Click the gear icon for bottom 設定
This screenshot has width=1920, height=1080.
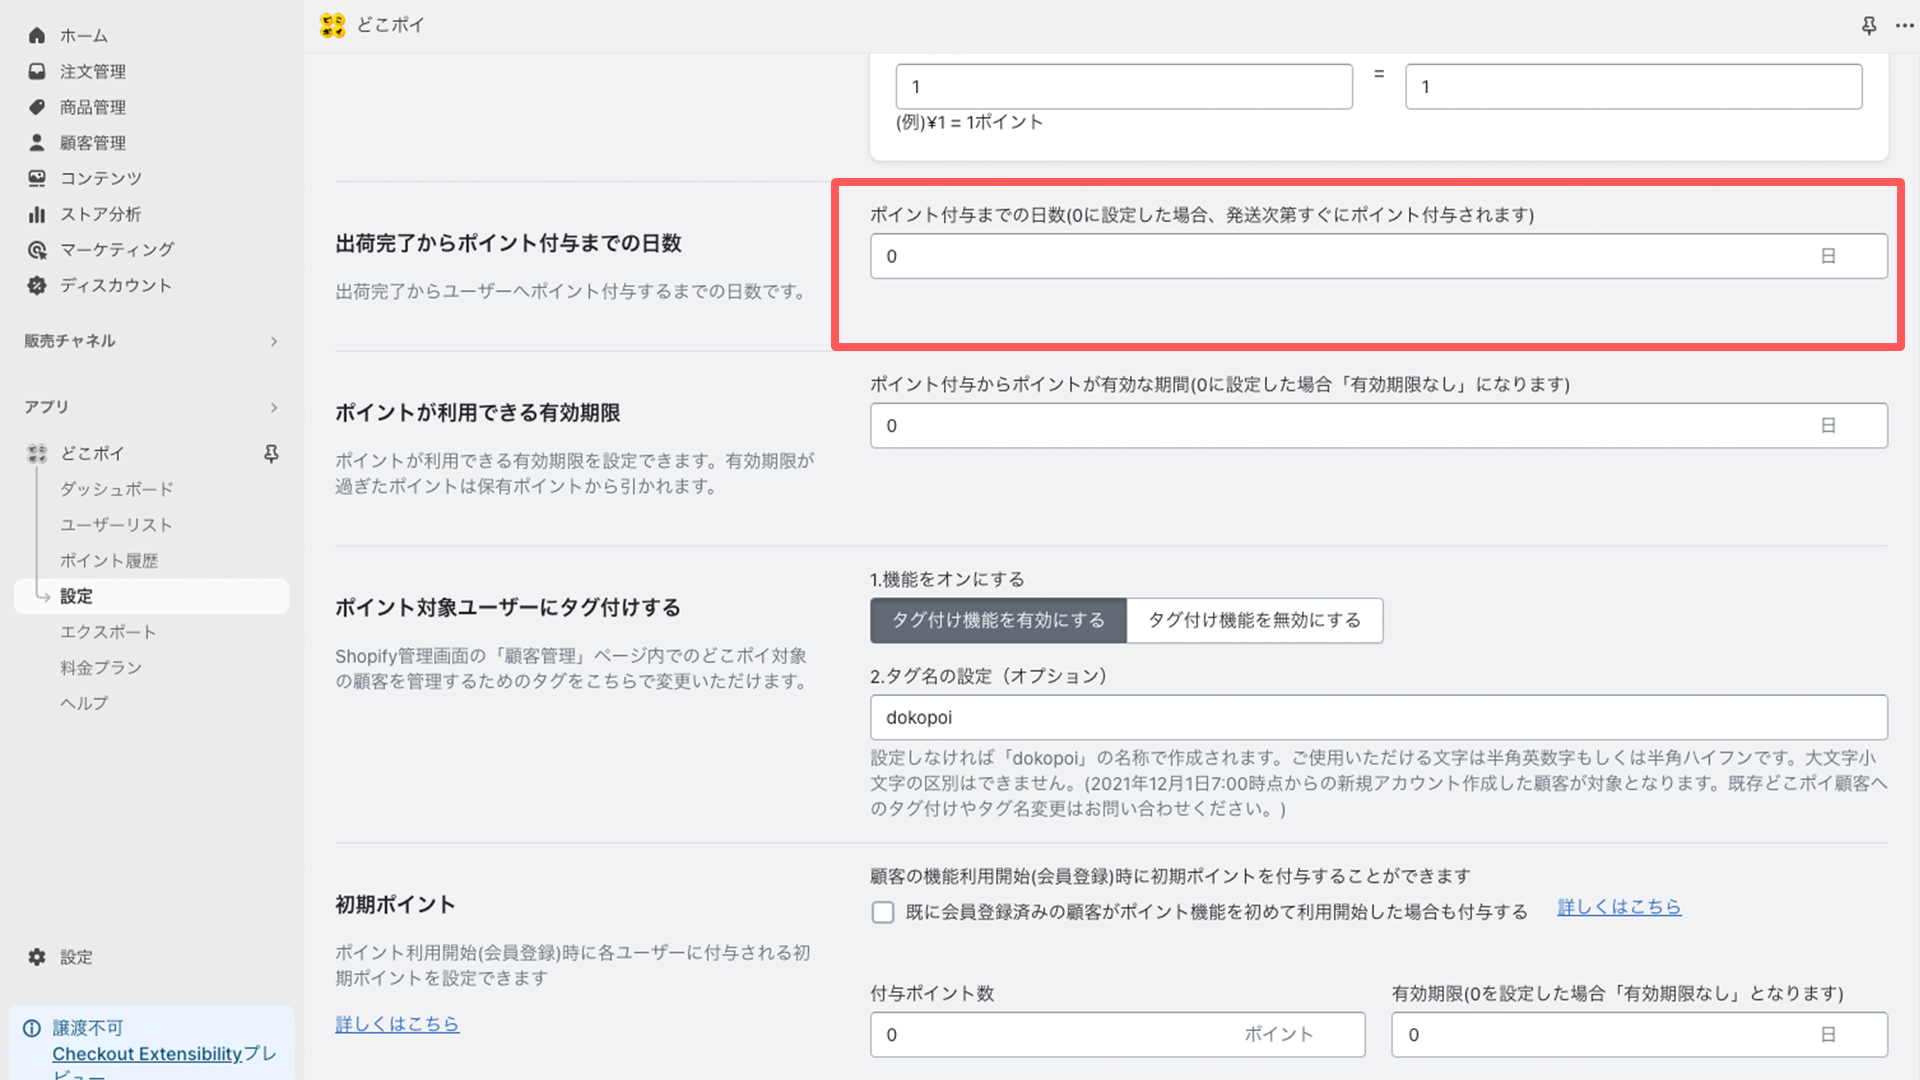pos(37,957)
